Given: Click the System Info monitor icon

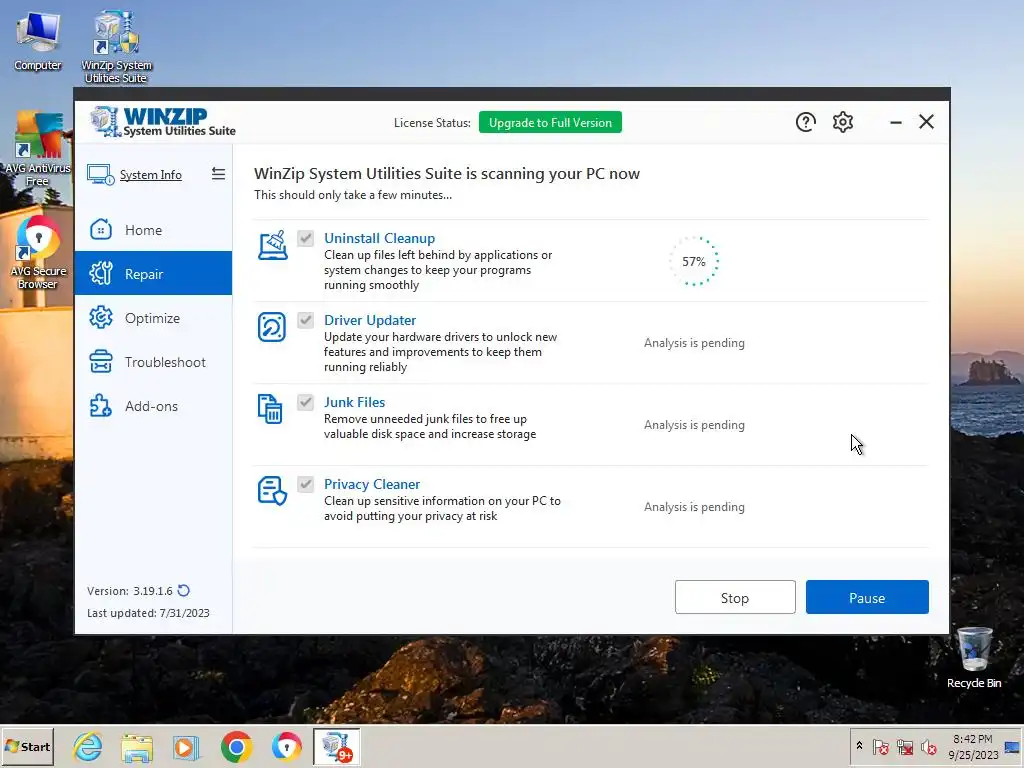Looking at the screenshot, I should (101, 174).
